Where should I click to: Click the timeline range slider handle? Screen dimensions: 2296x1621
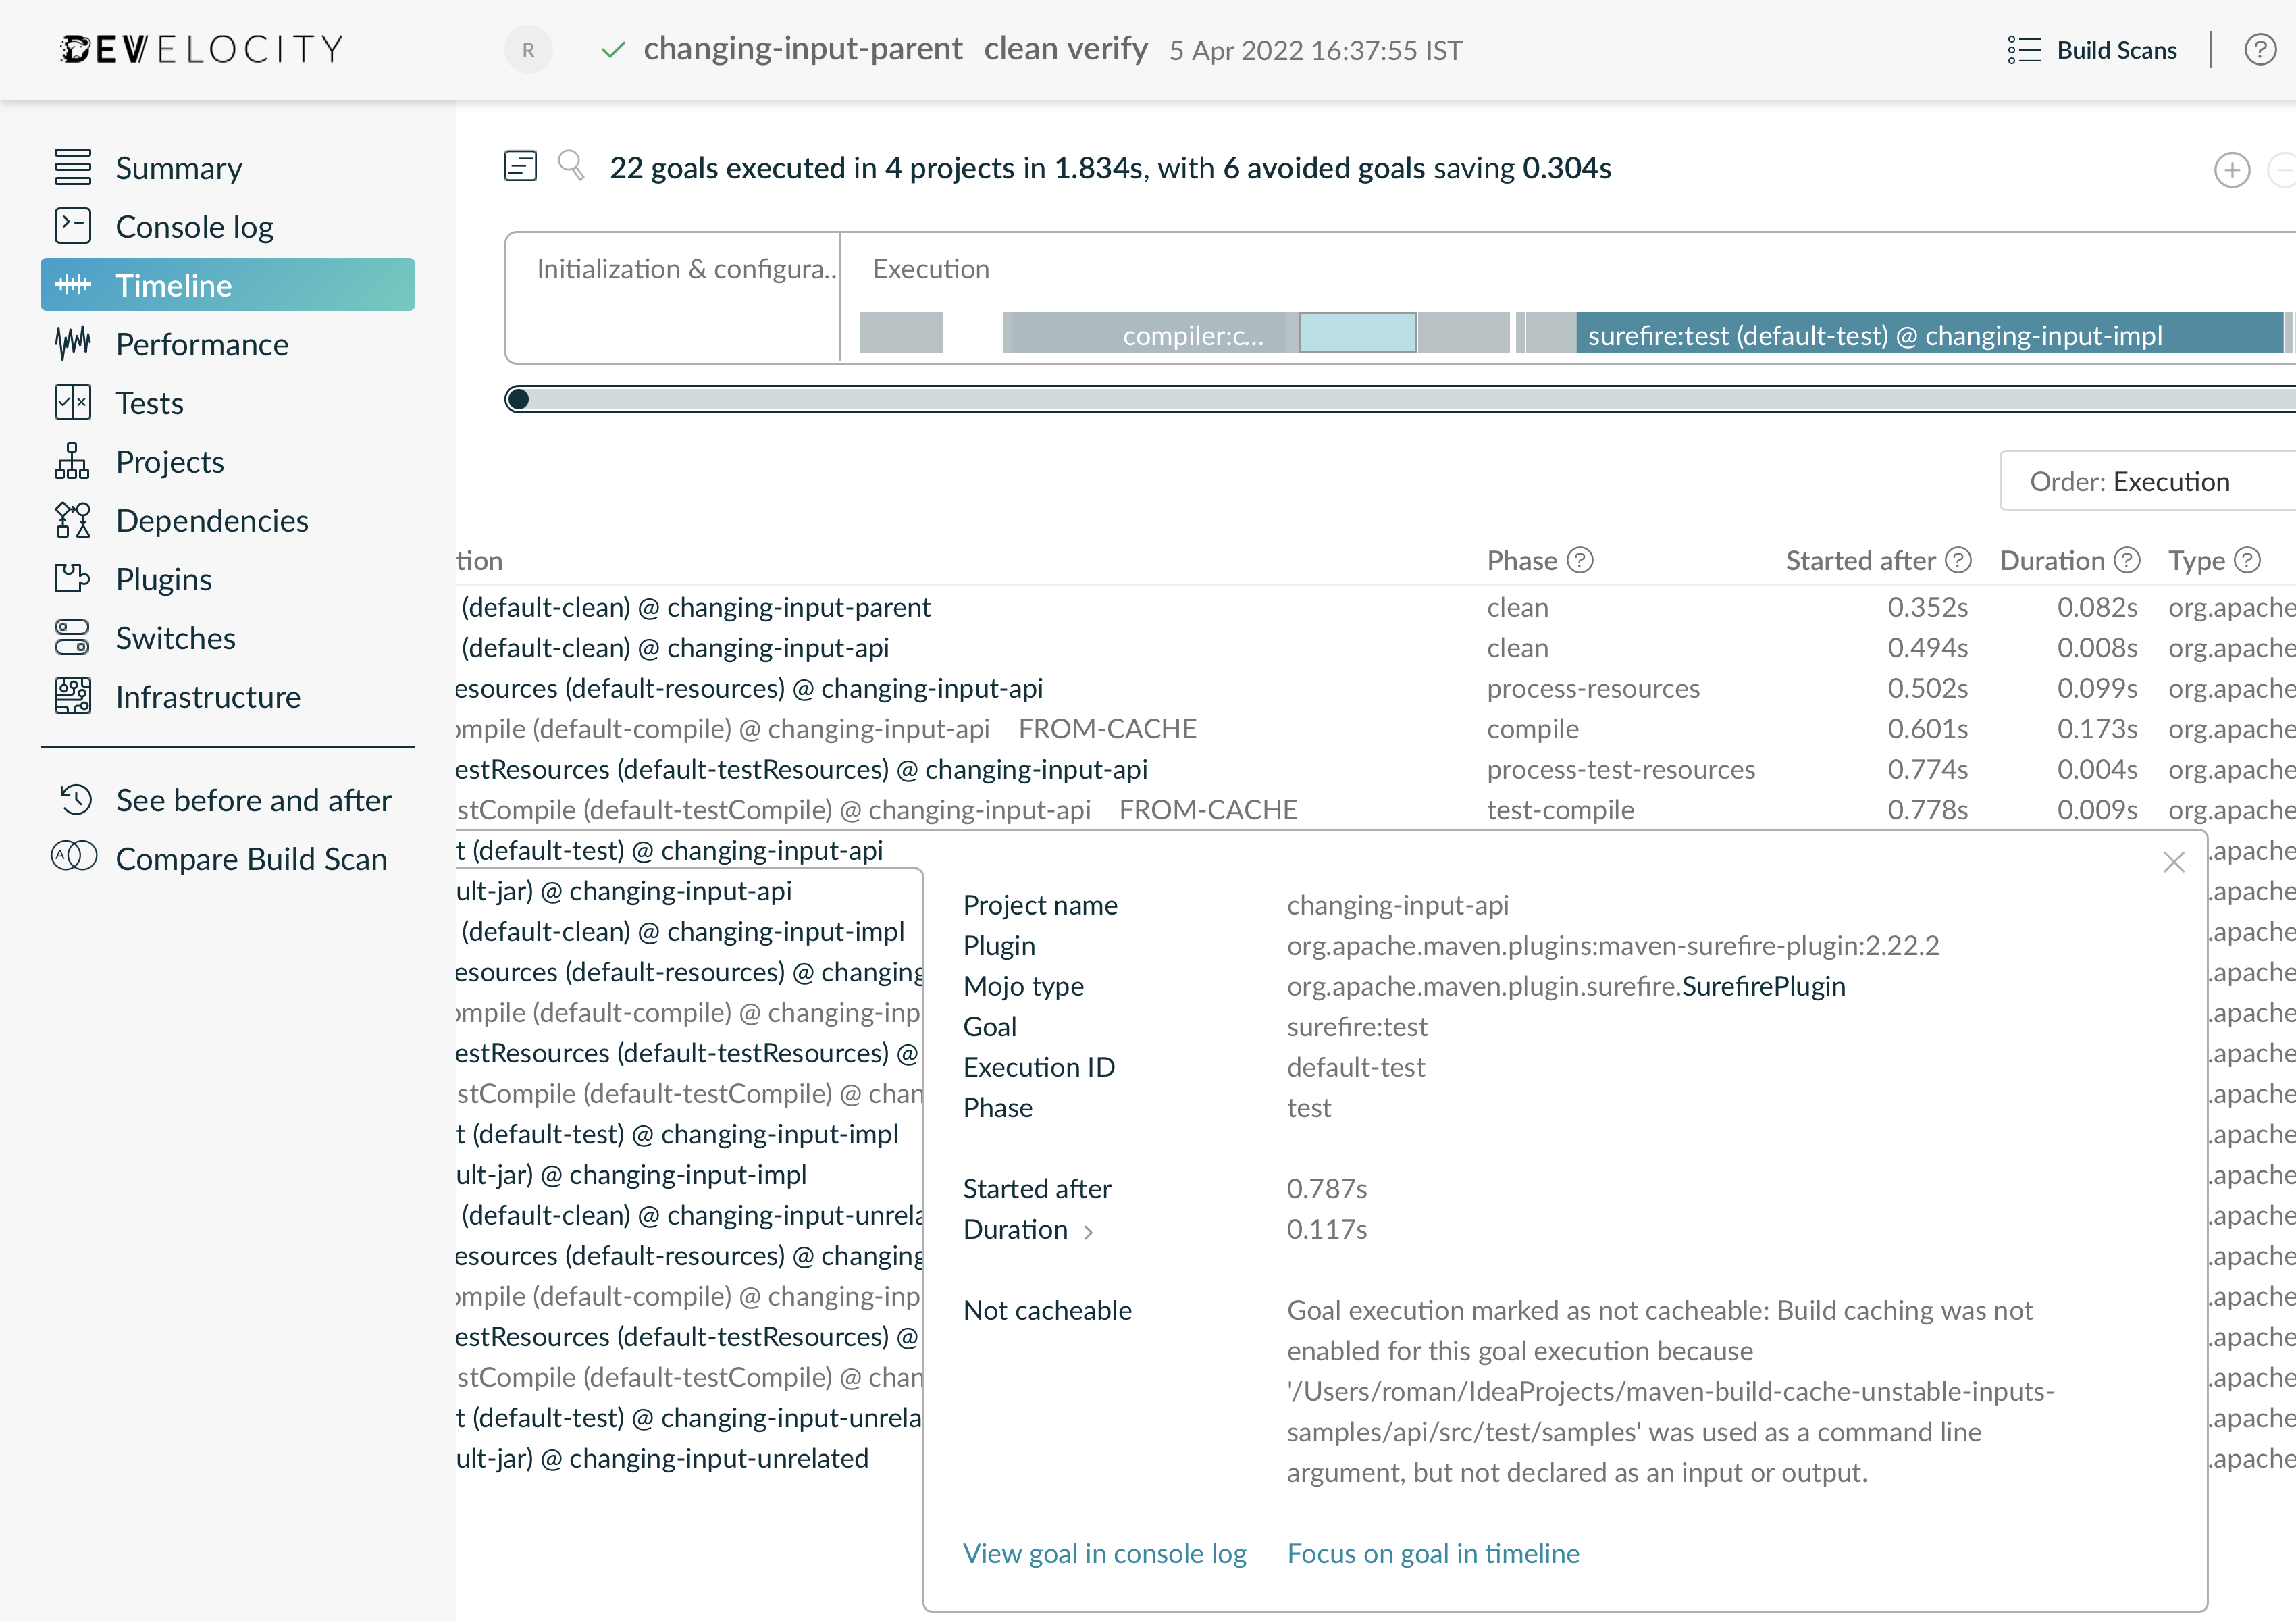(x=518, y=400)
